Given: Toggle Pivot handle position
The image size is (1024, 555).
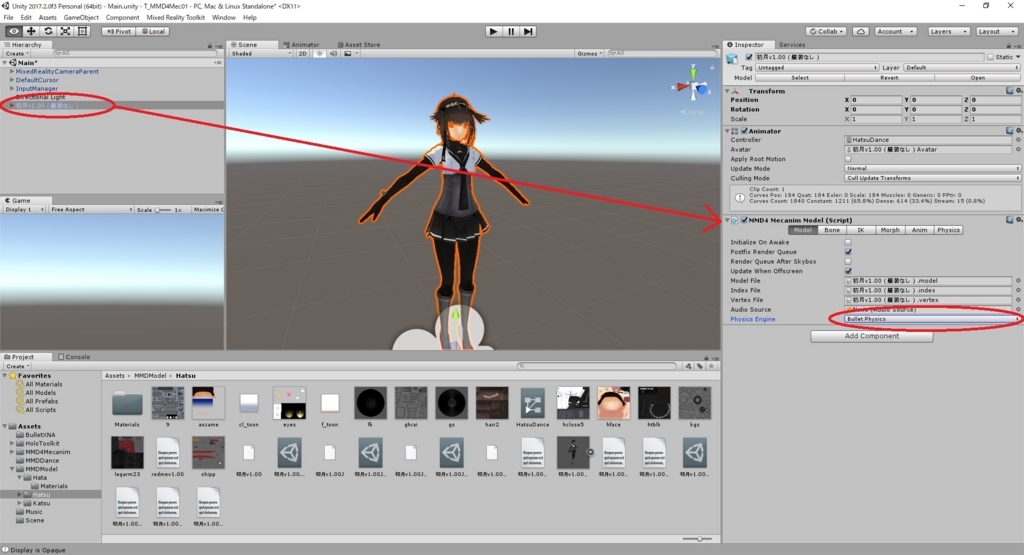Looking at the screenshot, I should pos(118,31).
